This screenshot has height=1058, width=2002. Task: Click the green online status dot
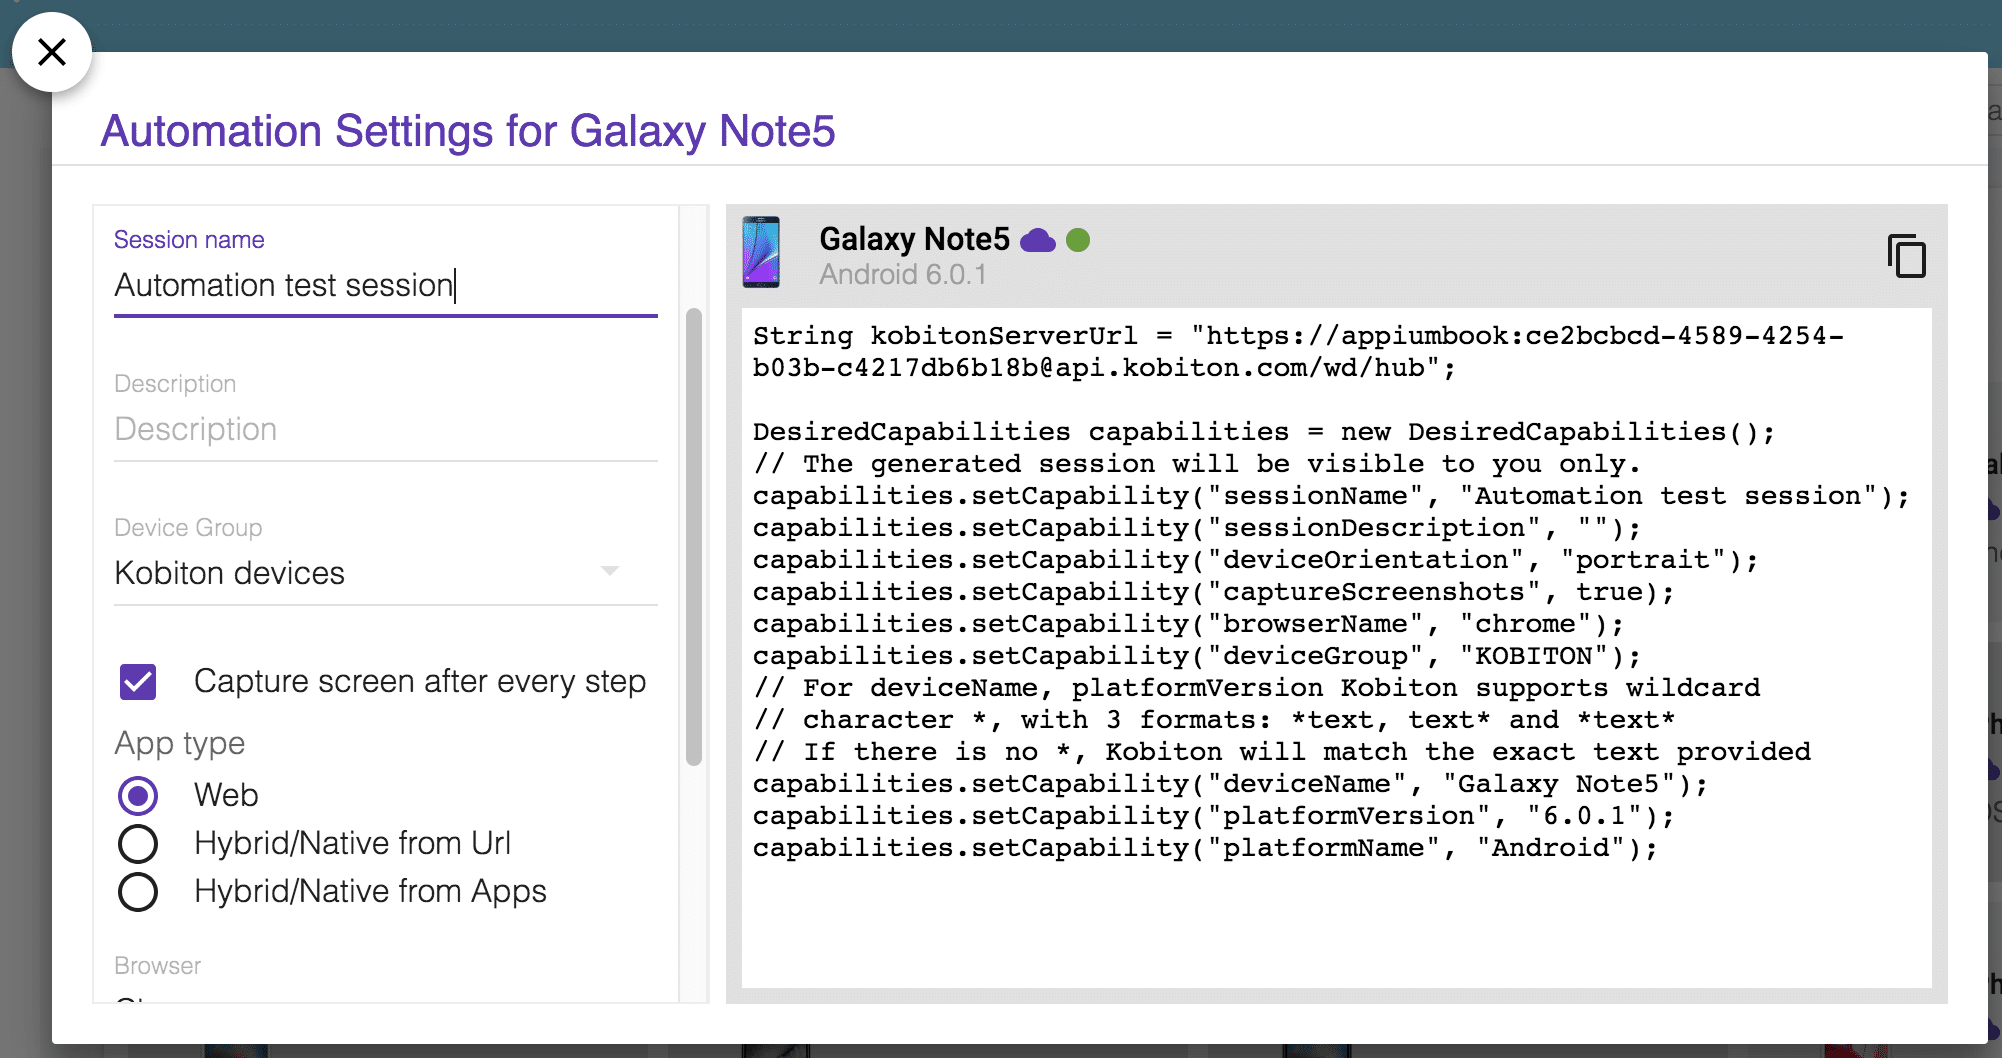click(x=1078, y=240)
